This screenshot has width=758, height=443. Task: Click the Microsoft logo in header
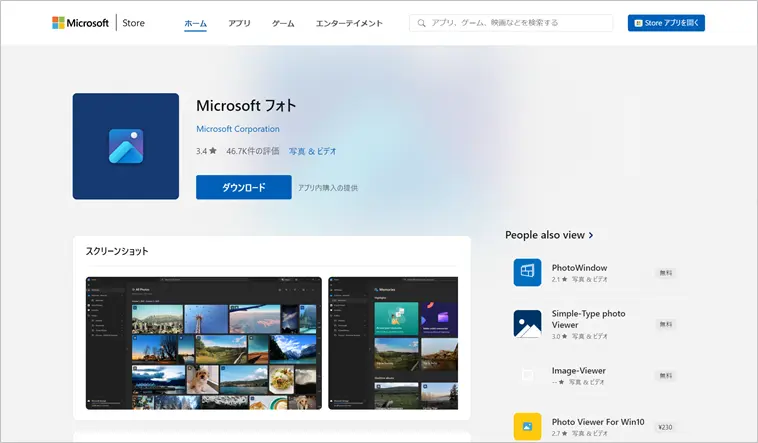[80, 23]
